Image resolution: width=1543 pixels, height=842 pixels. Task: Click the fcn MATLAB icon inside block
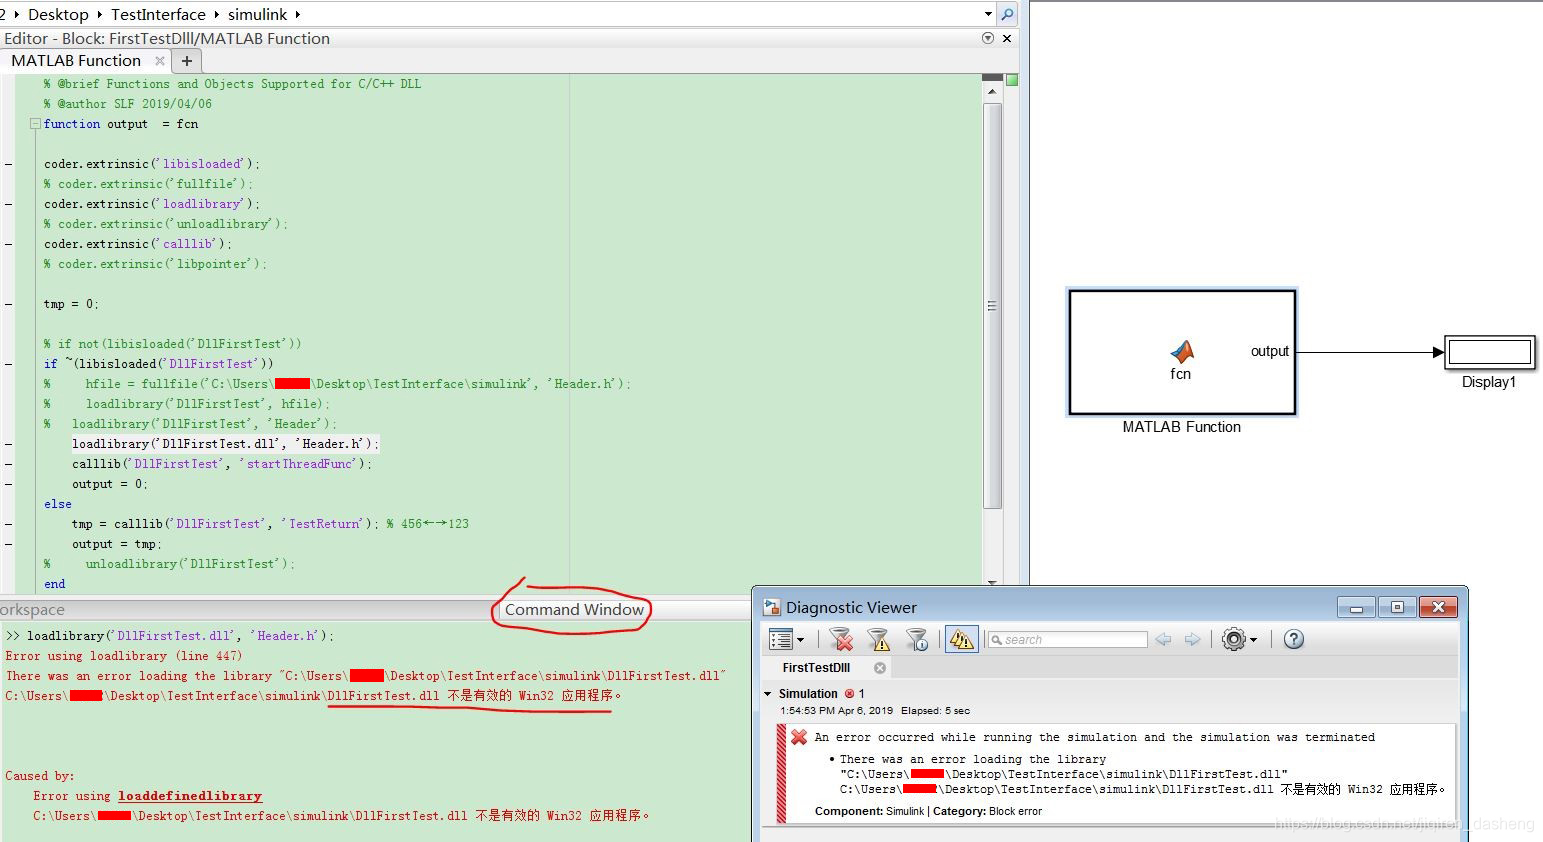point(1182,351)
